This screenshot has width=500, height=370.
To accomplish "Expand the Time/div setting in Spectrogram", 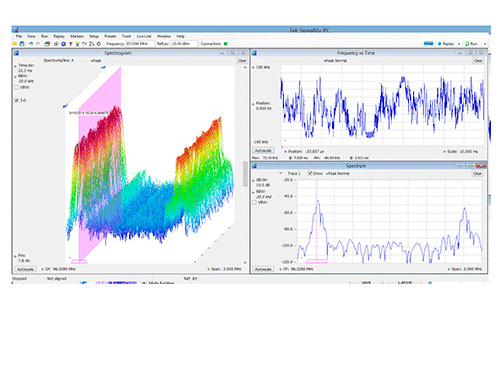I will [x=15, y=66].
